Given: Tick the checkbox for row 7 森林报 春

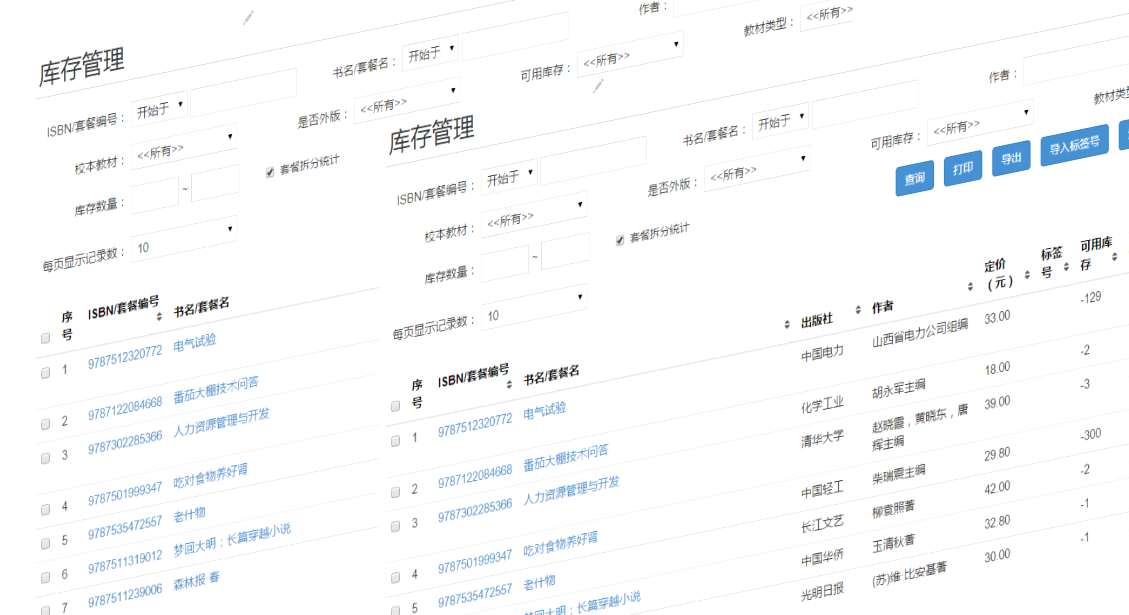Looking at the screenshot, I should (46, 609).
